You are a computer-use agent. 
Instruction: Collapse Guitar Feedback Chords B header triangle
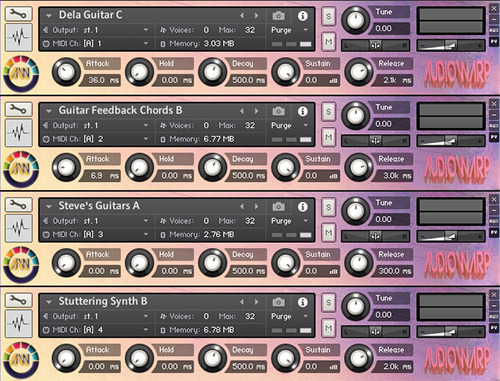coord(49,111)
